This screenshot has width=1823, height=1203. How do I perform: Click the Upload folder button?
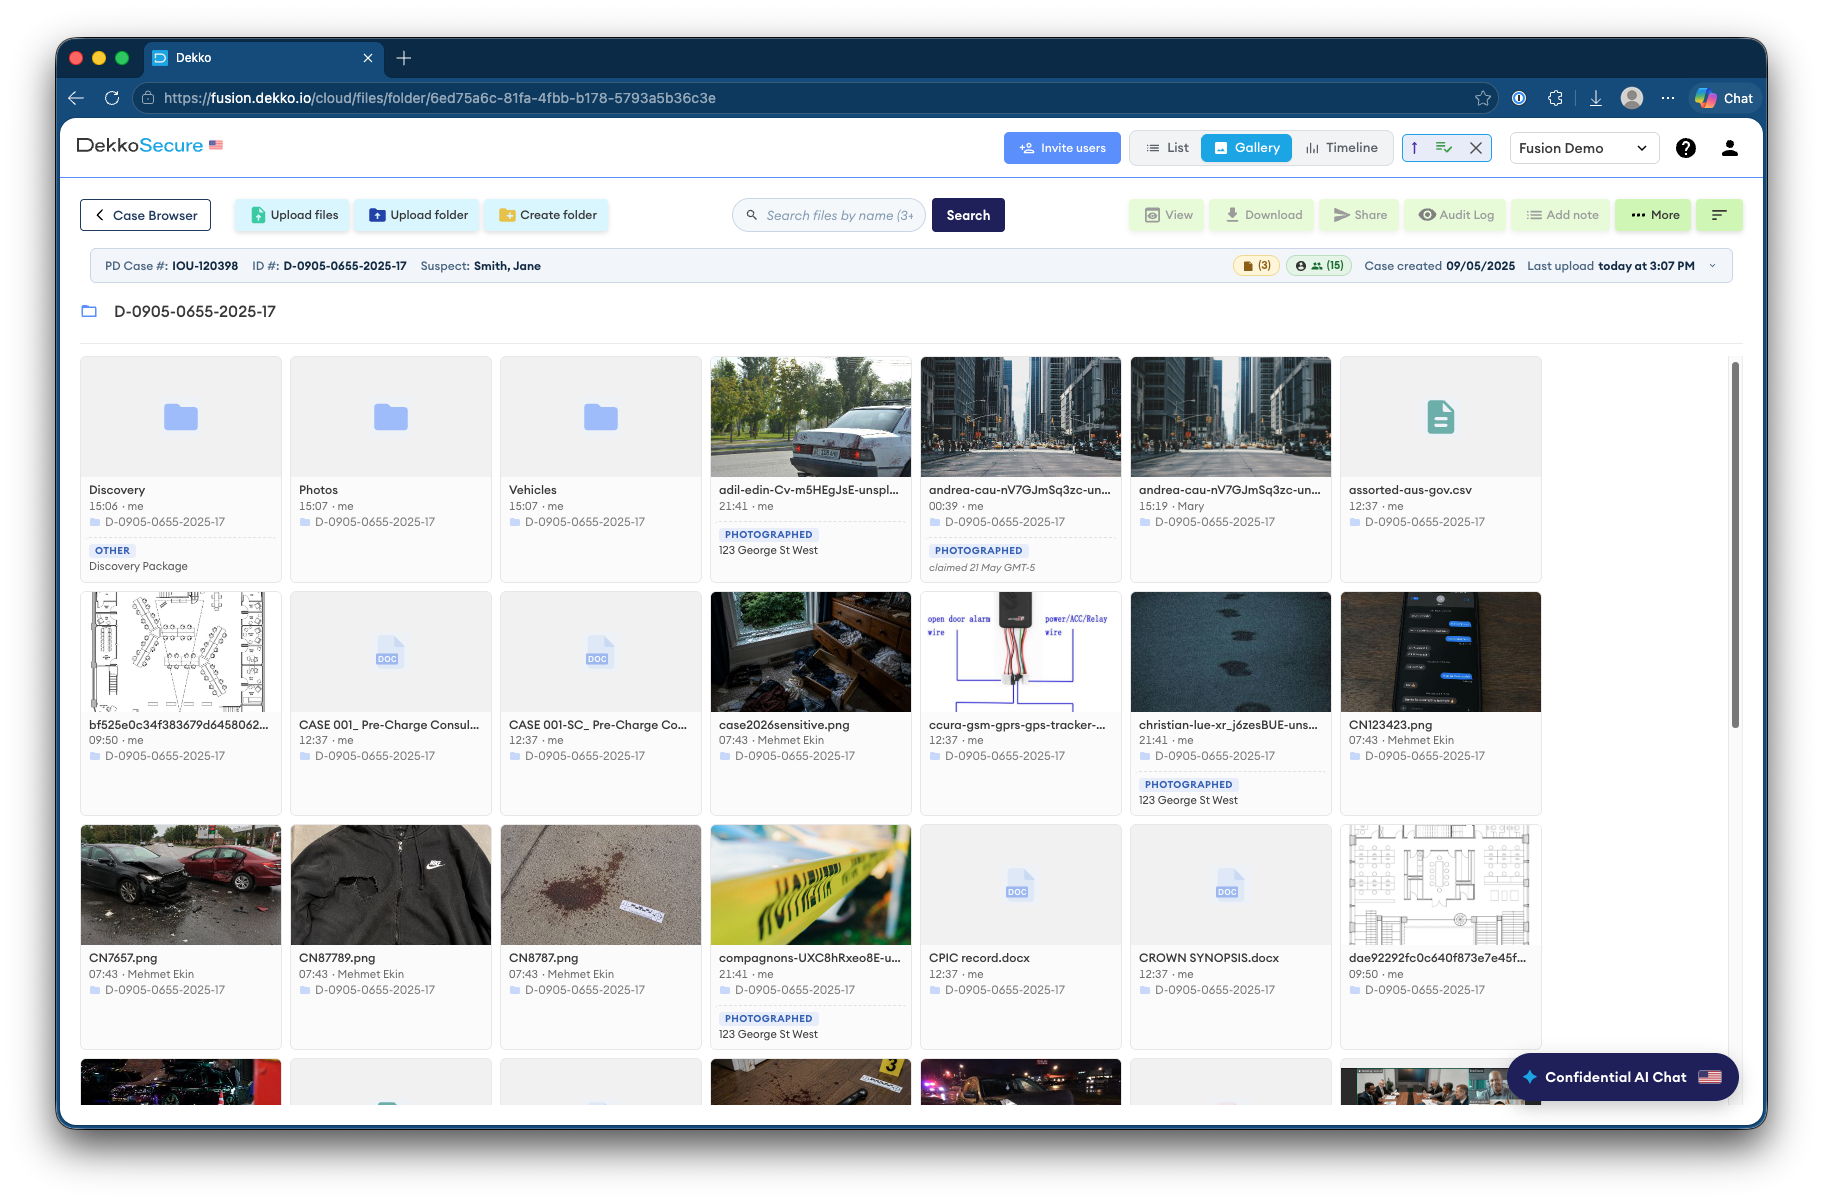pos(418,215)
